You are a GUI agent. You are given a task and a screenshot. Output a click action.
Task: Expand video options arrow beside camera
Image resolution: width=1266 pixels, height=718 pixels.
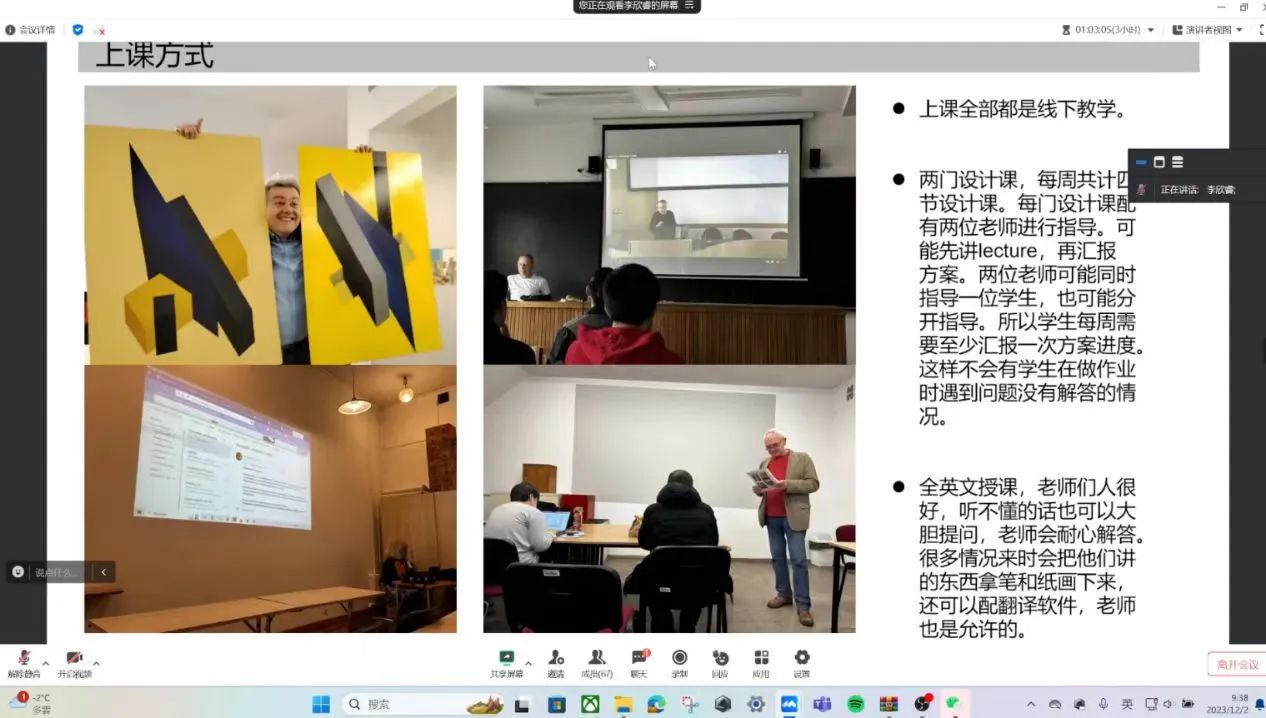(96, 663)
